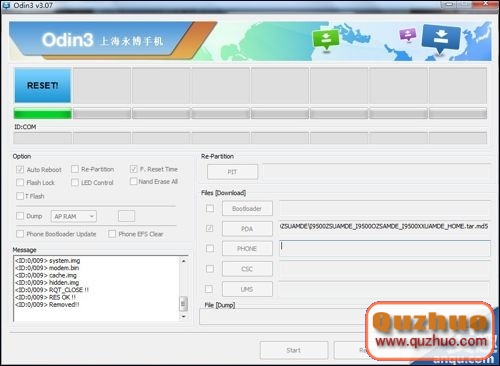
Task: Select the 'system.img' log line
Action: coord(48,261)
